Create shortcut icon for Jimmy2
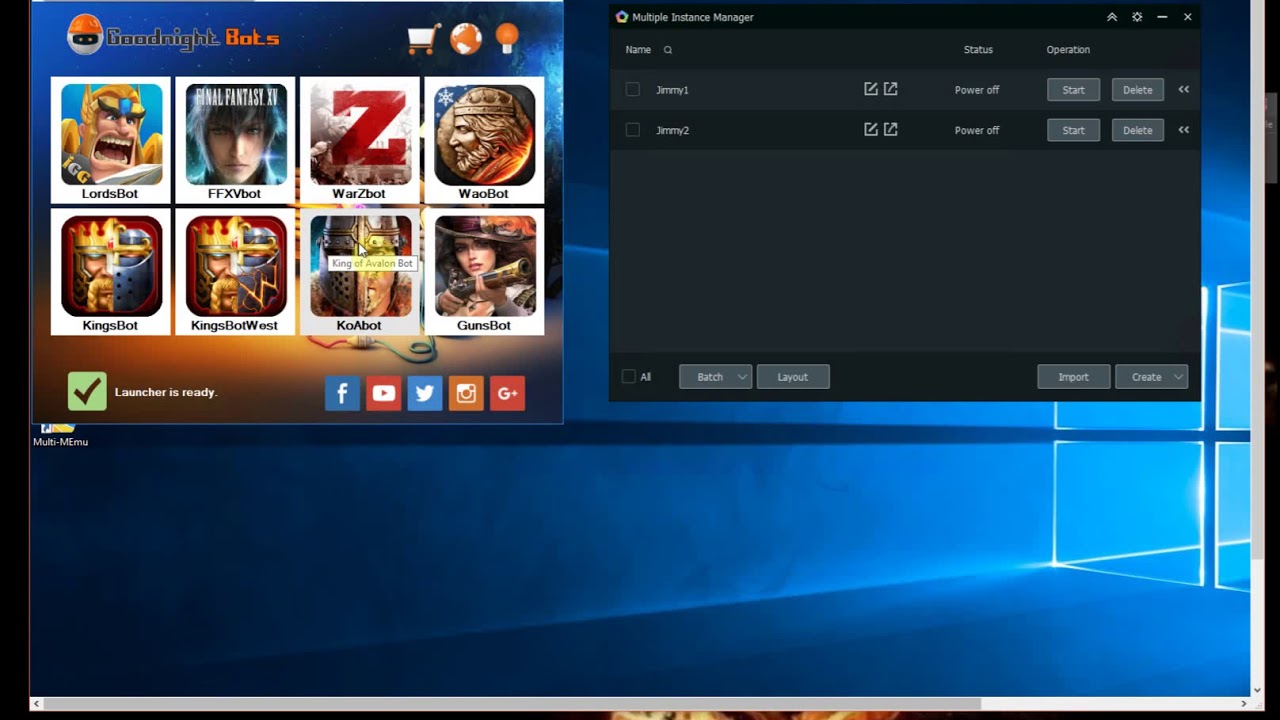The image size is (1280, 720). click(x=891, y=129)
